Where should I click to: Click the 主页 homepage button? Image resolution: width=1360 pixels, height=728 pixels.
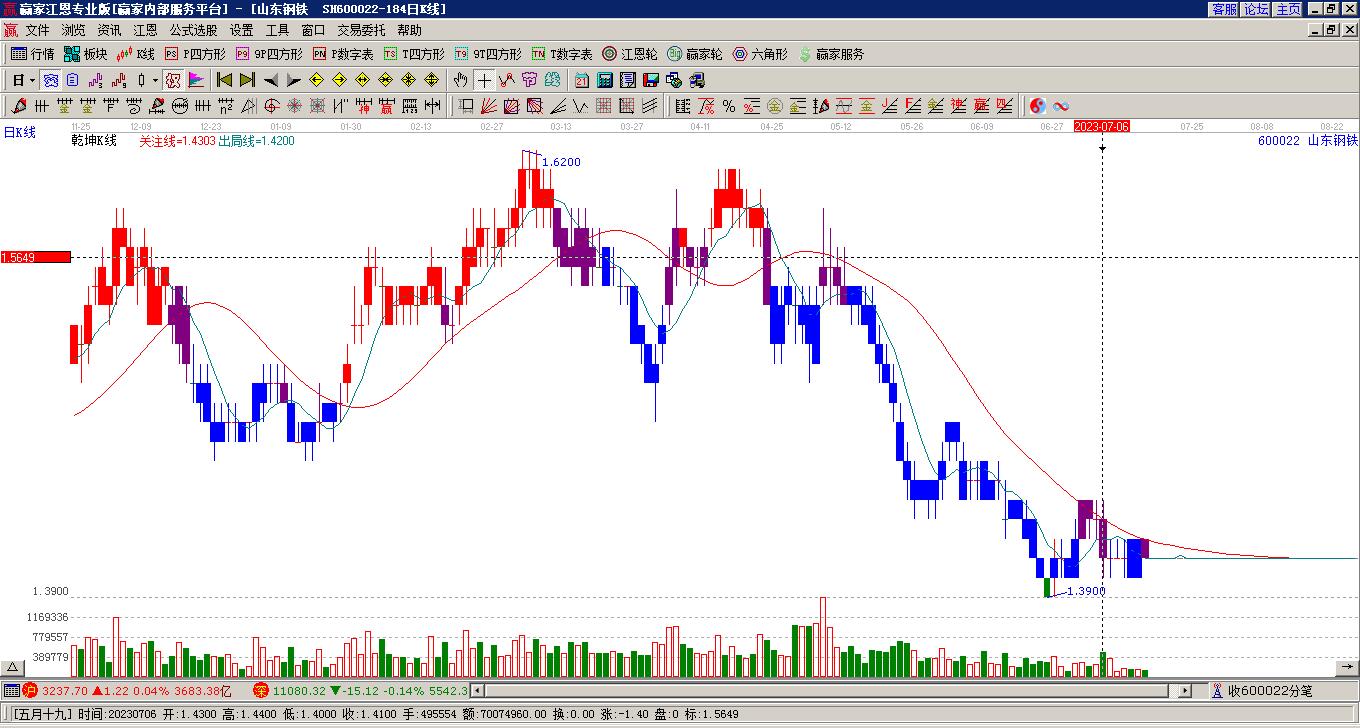tap(1288, 9)
